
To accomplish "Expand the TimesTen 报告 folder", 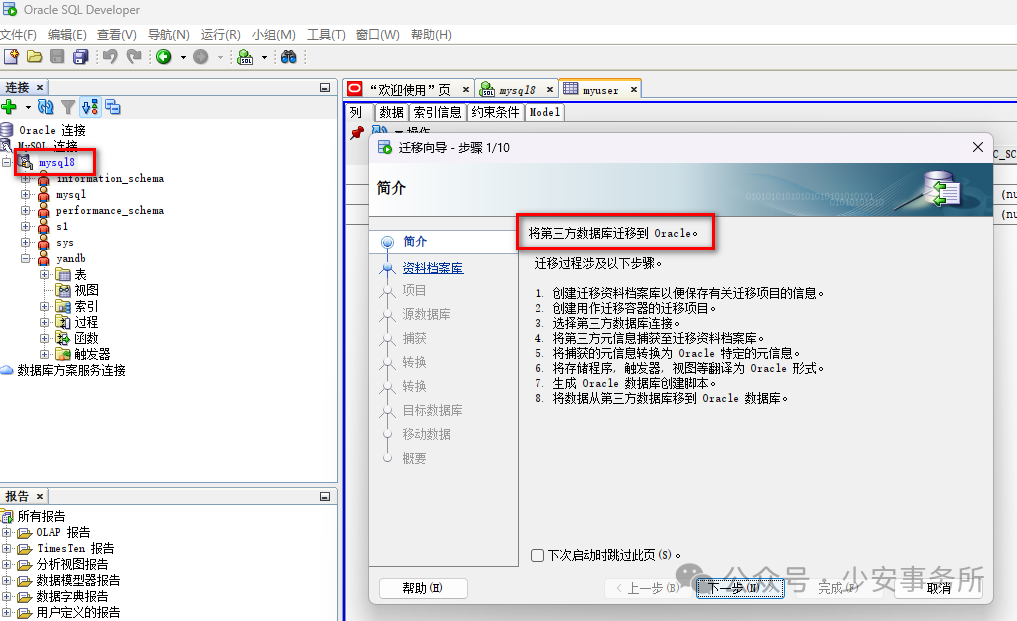I will point(6,548).
